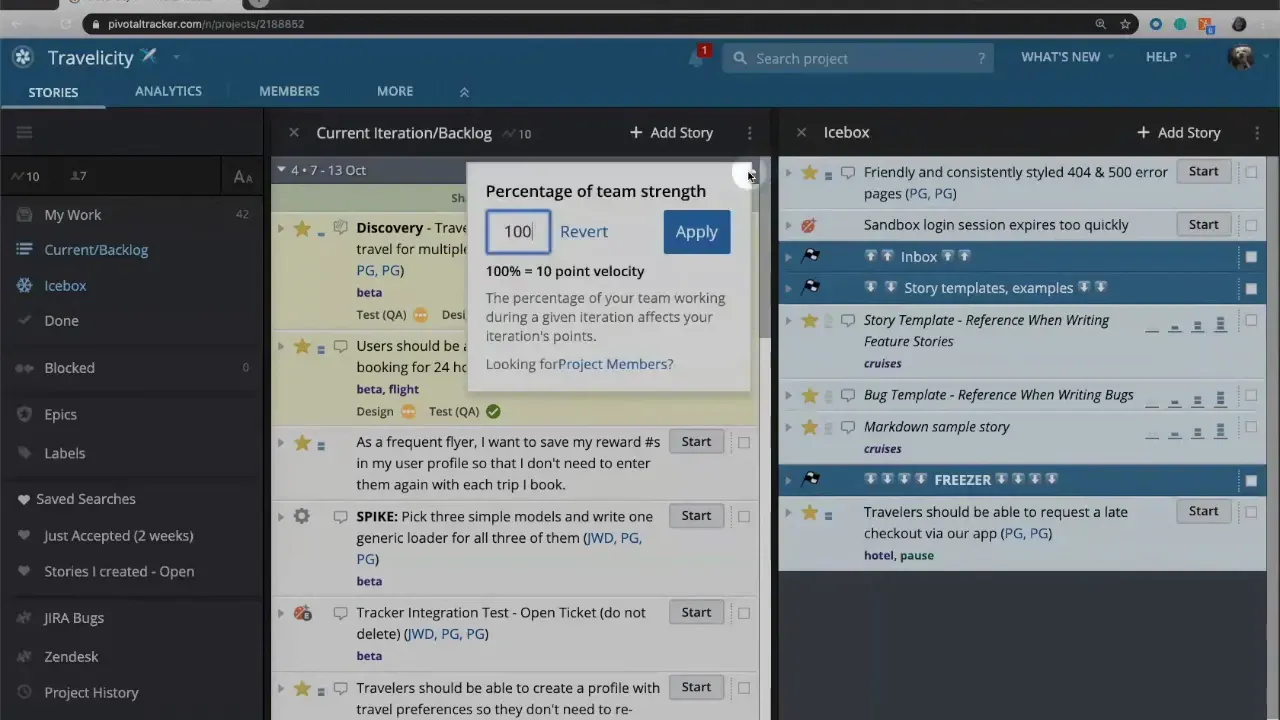Viewport: 1280px width, 720px height.
Task: Check the FREEZER release selection box
Action: tap(1251, 479)
